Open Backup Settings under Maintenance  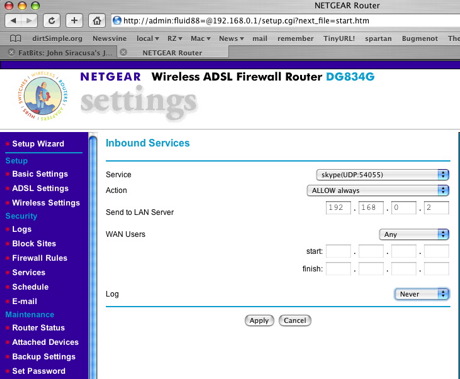click(44, 356)
